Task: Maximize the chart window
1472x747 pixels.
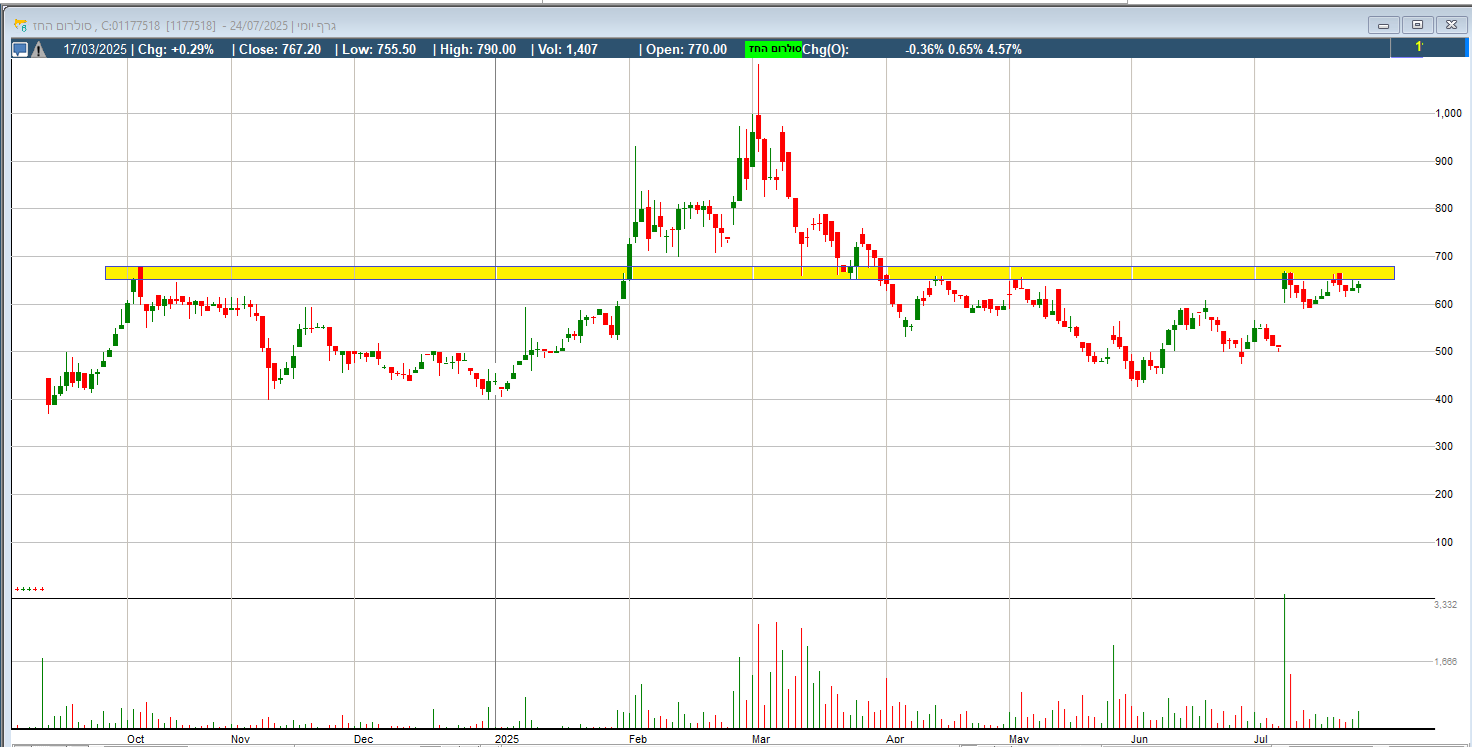Action: pos(1417,25)
